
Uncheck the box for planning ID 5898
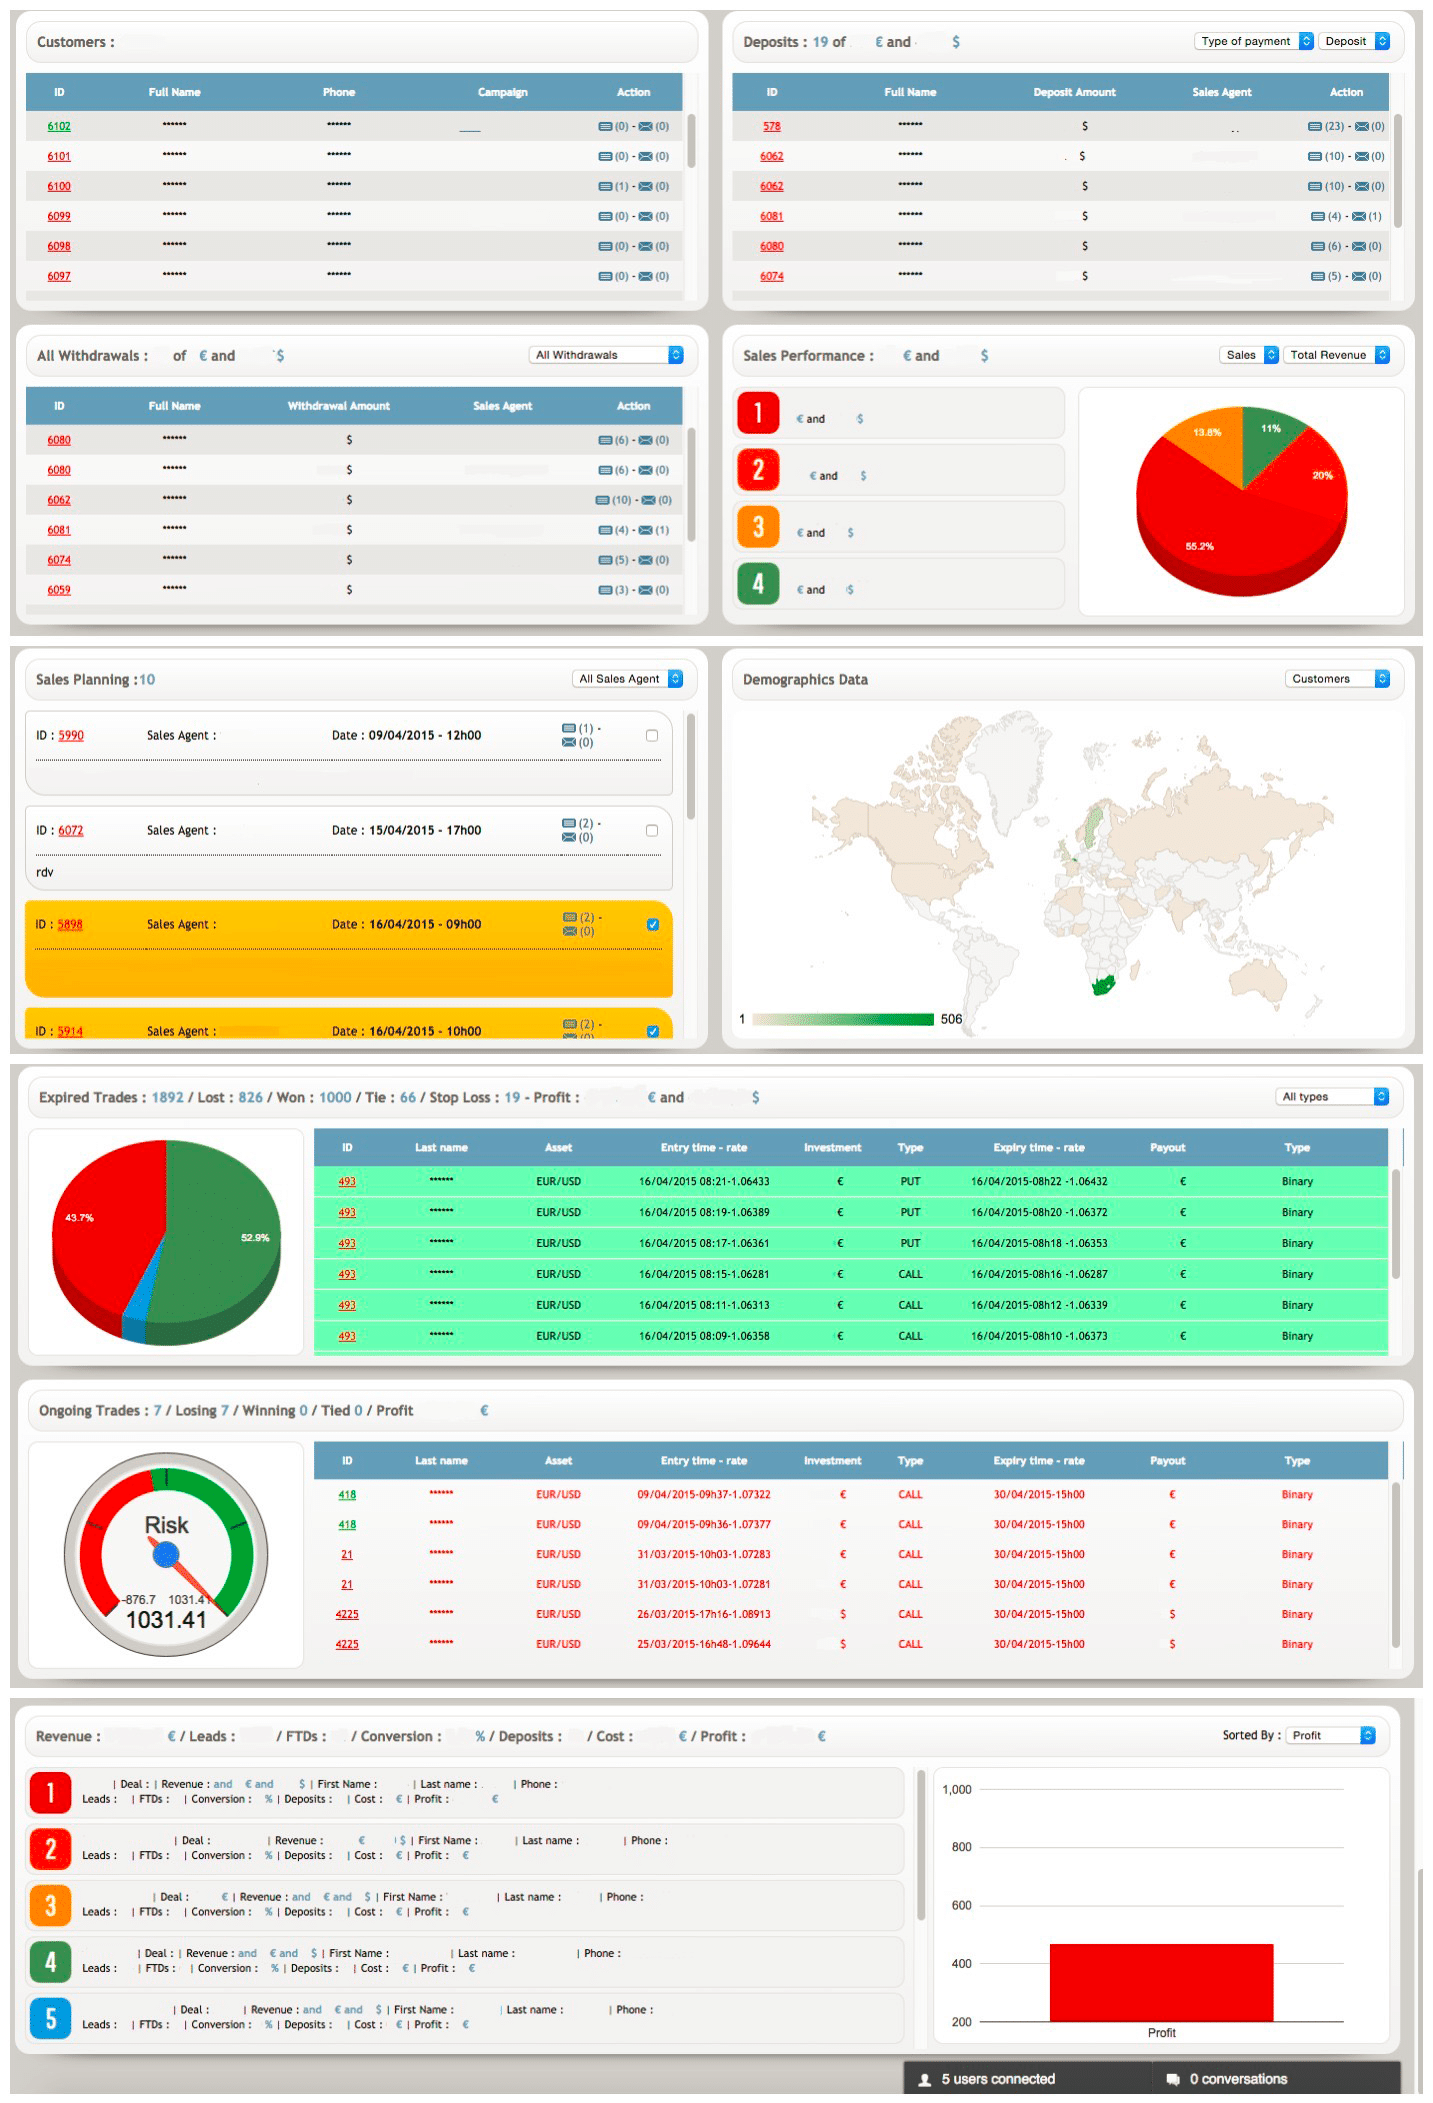point(653,925)
